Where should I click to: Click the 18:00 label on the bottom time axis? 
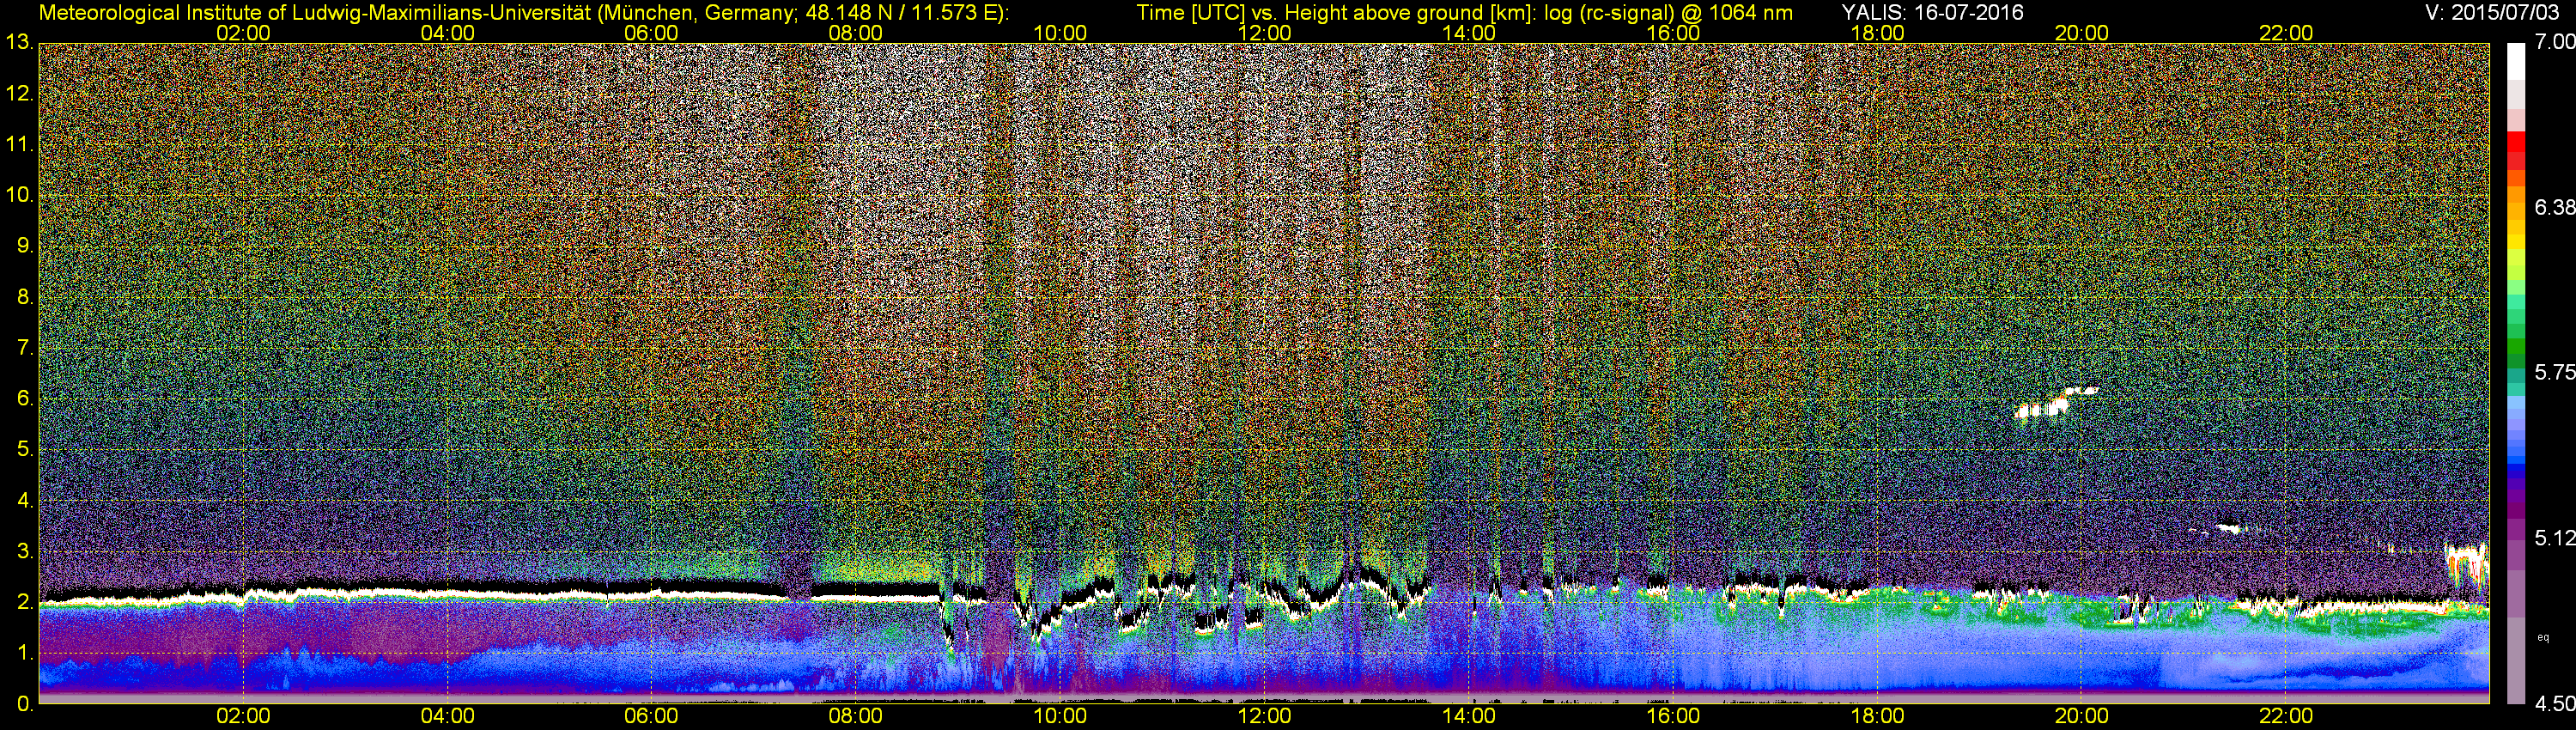[1877, 716]
